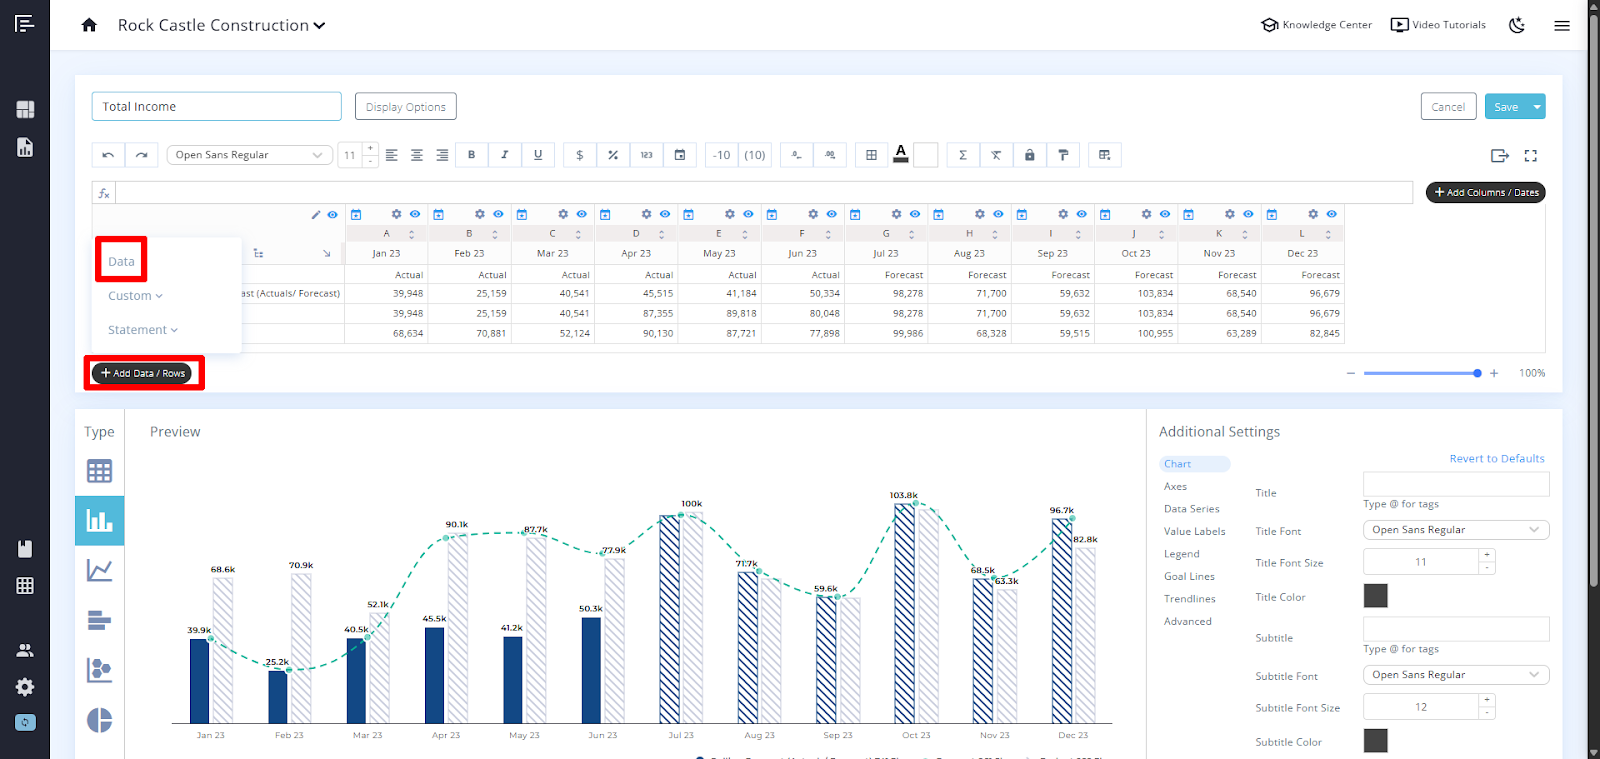Image resolution: width=1600 pixels, height=759 pixels.
Task: Select the horizontal bar chart type
Action: pyautogui.click(x=99, y=620)
